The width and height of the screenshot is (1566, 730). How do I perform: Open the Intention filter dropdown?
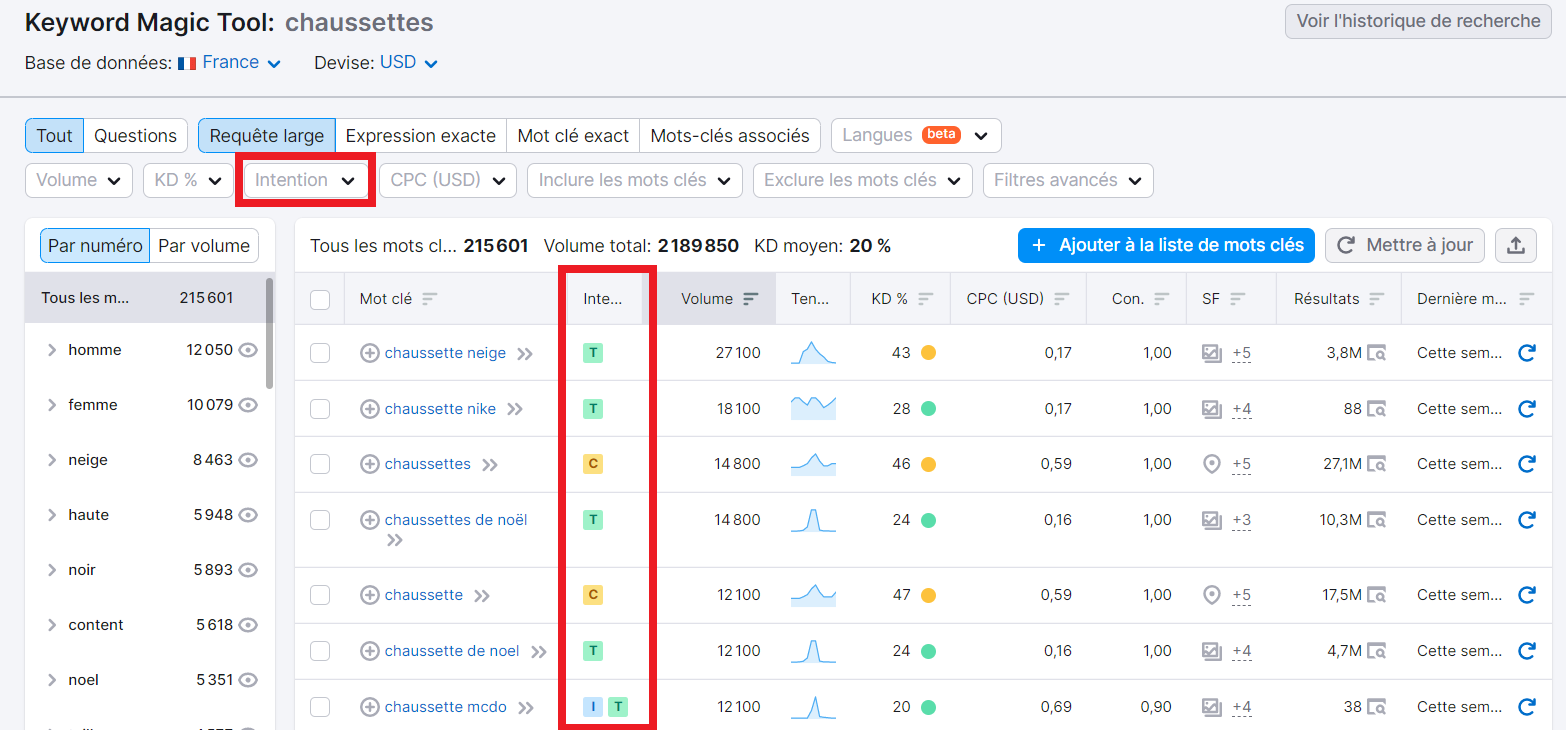coord(305,180)
